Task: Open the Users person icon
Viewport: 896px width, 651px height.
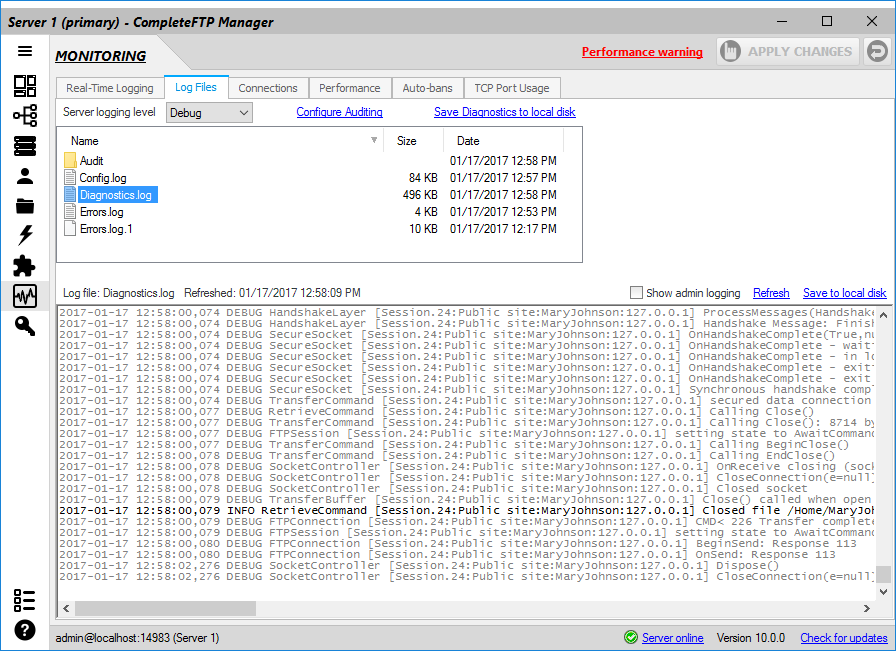Action: click(25, 176)
